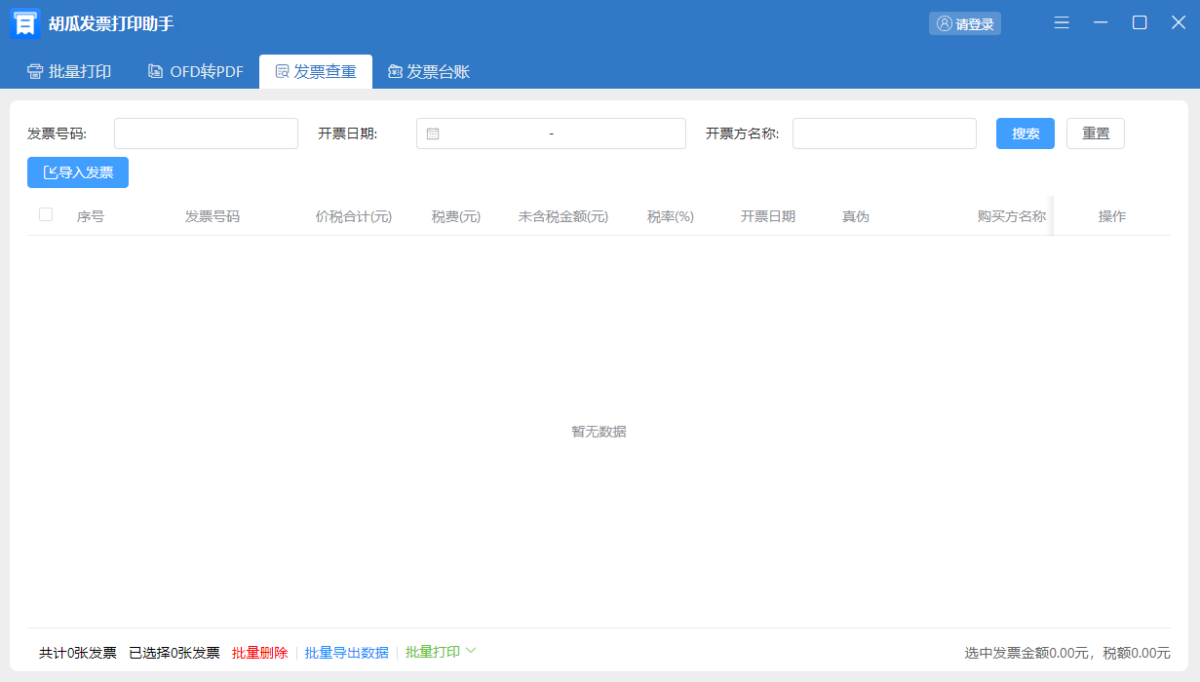Click the OFD转PDF tab file icon
1200x682 pixels.
point(155,71)
